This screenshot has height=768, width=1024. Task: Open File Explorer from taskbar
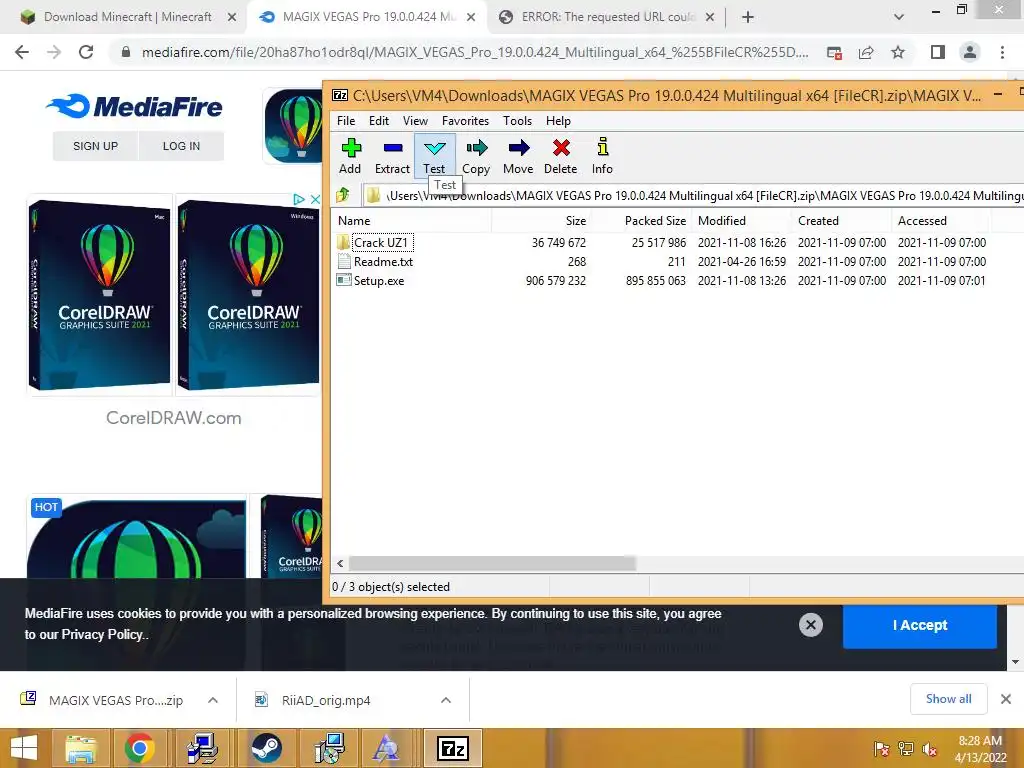(x=80, y=748)
